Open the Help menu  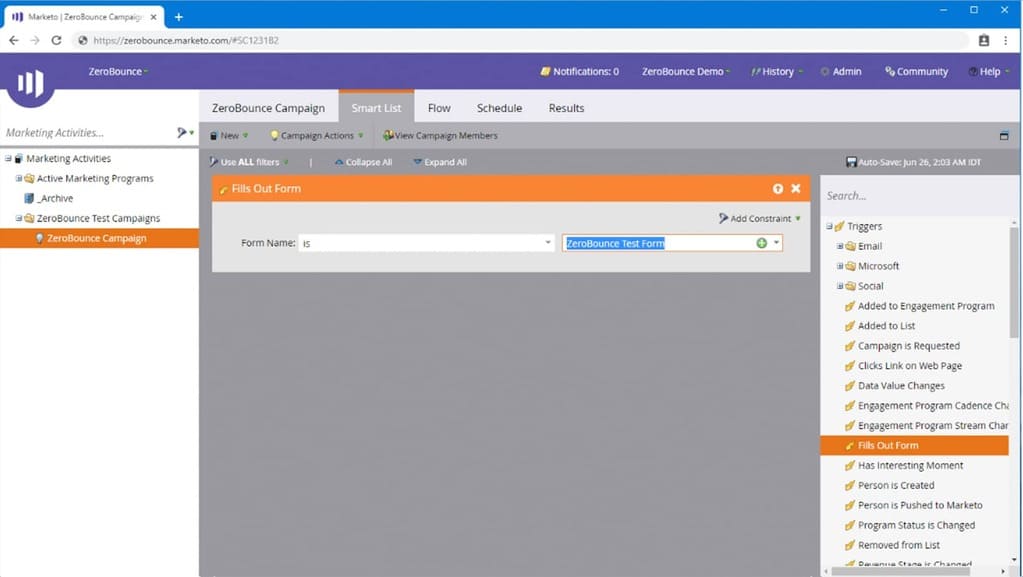(989, 71)
